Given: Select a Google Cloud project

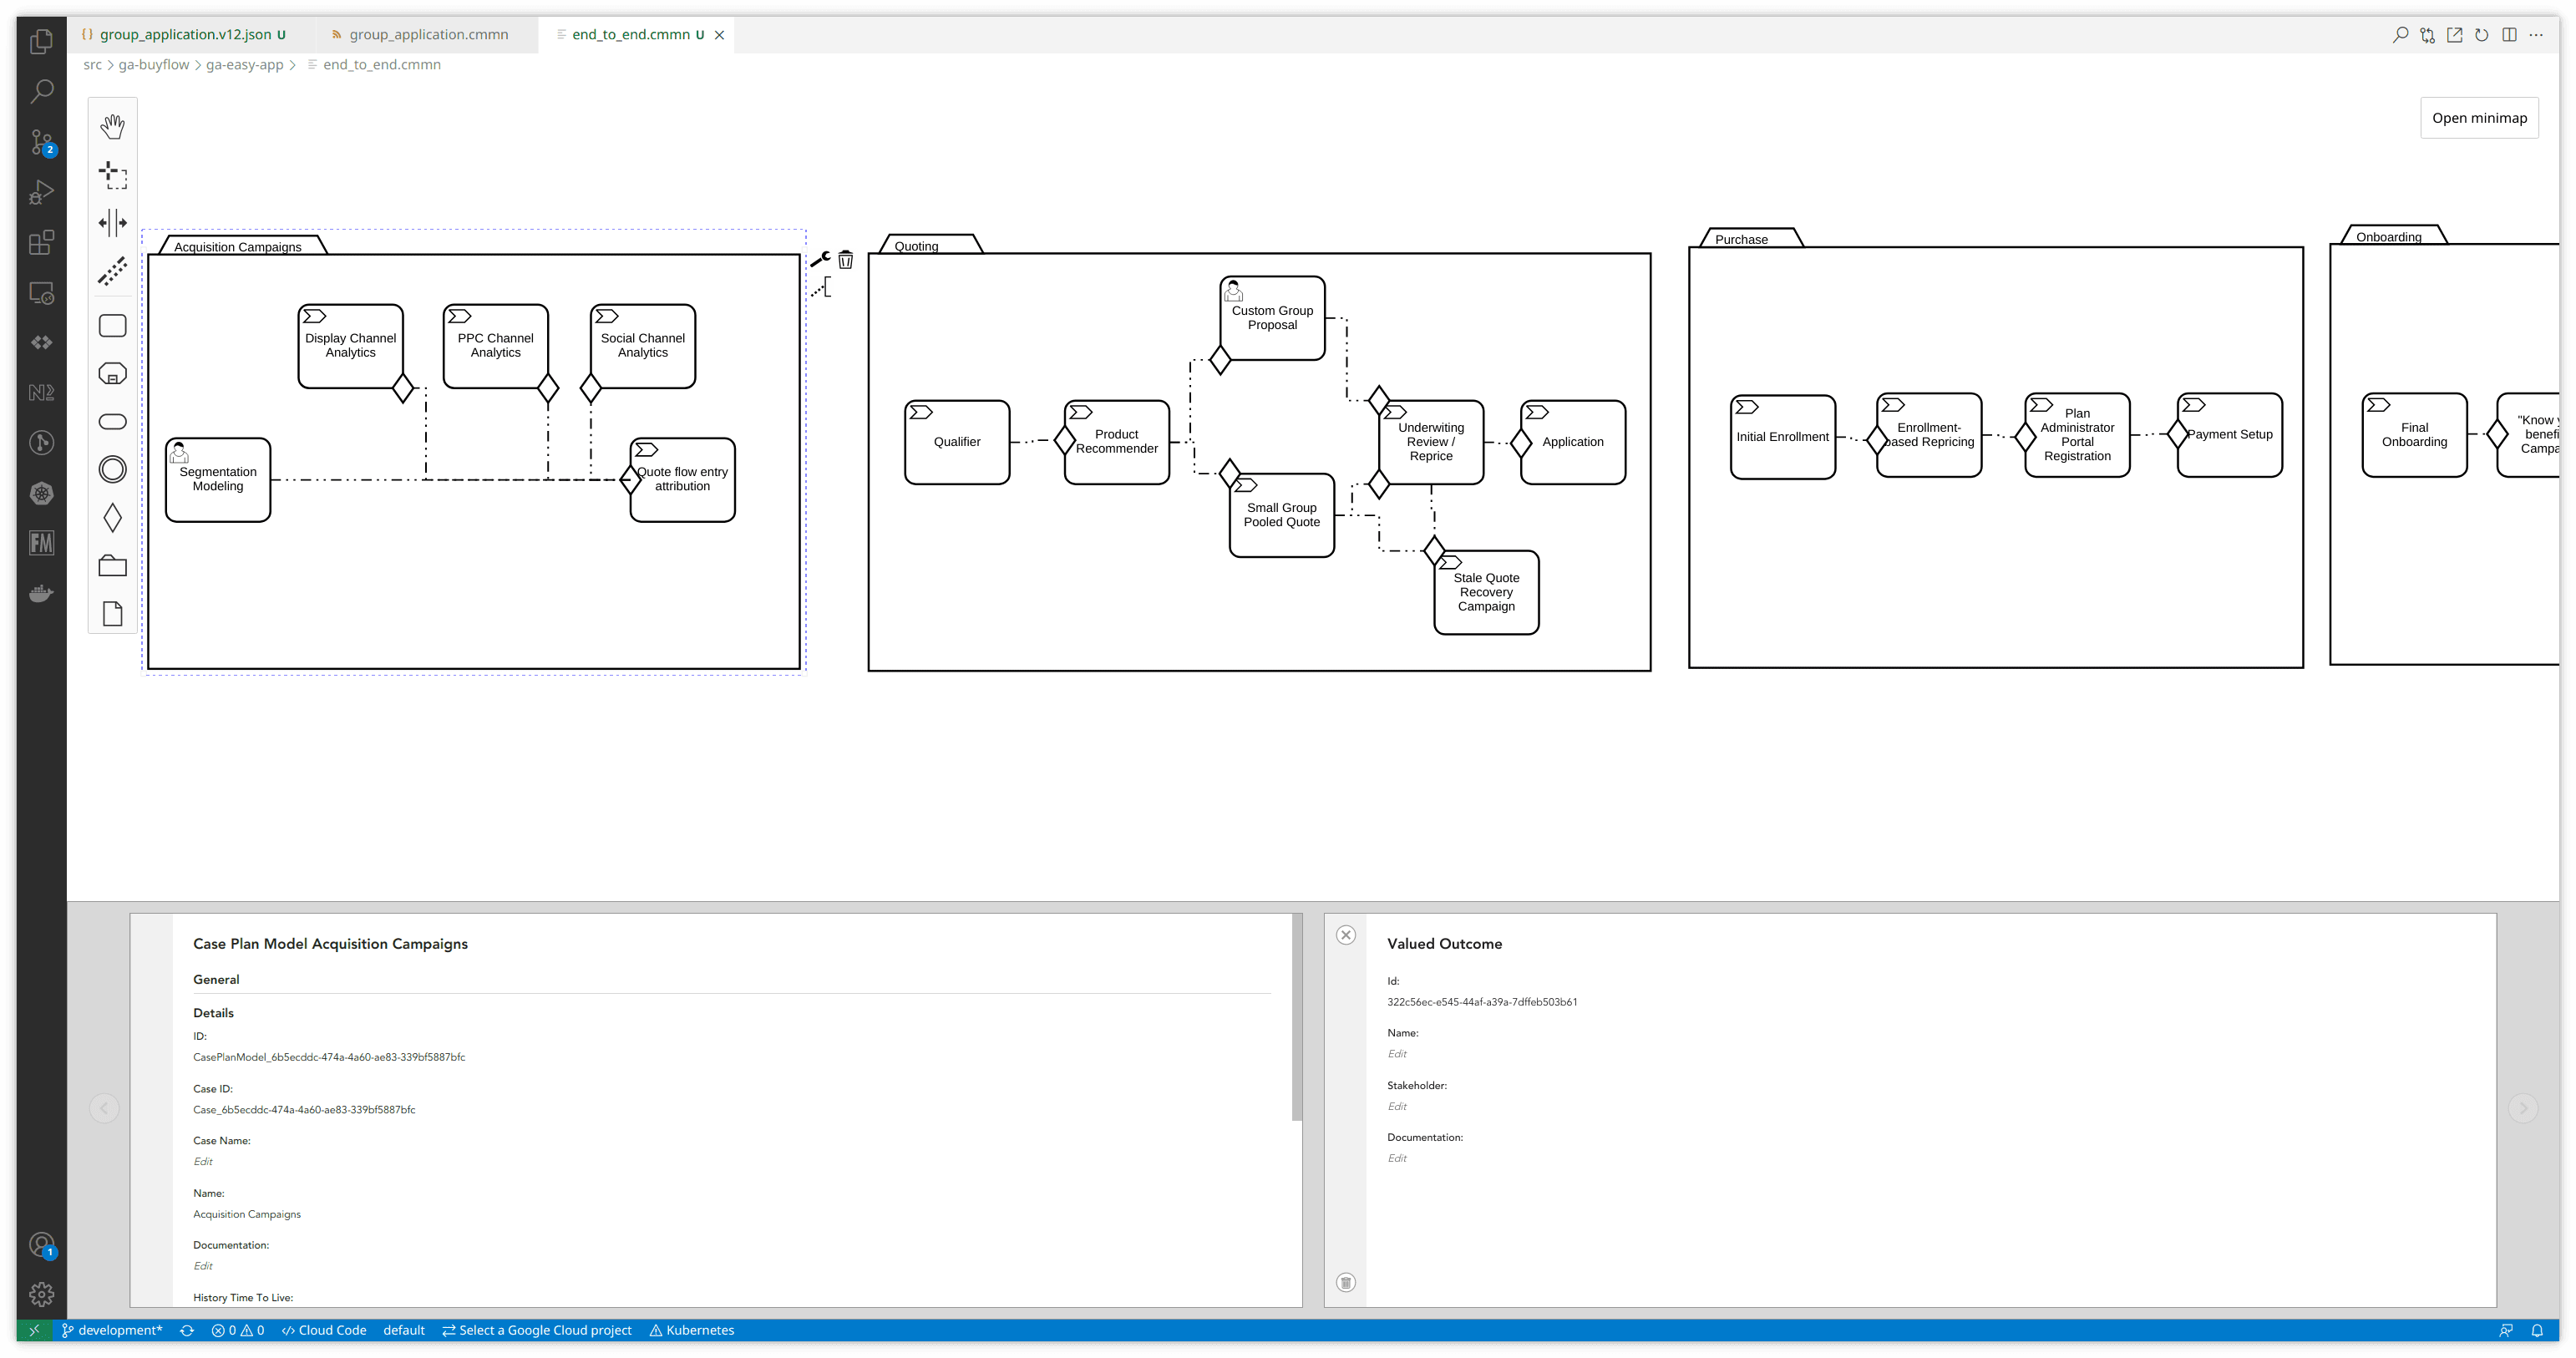Looking at the screenshot, I should [537, 1331].
